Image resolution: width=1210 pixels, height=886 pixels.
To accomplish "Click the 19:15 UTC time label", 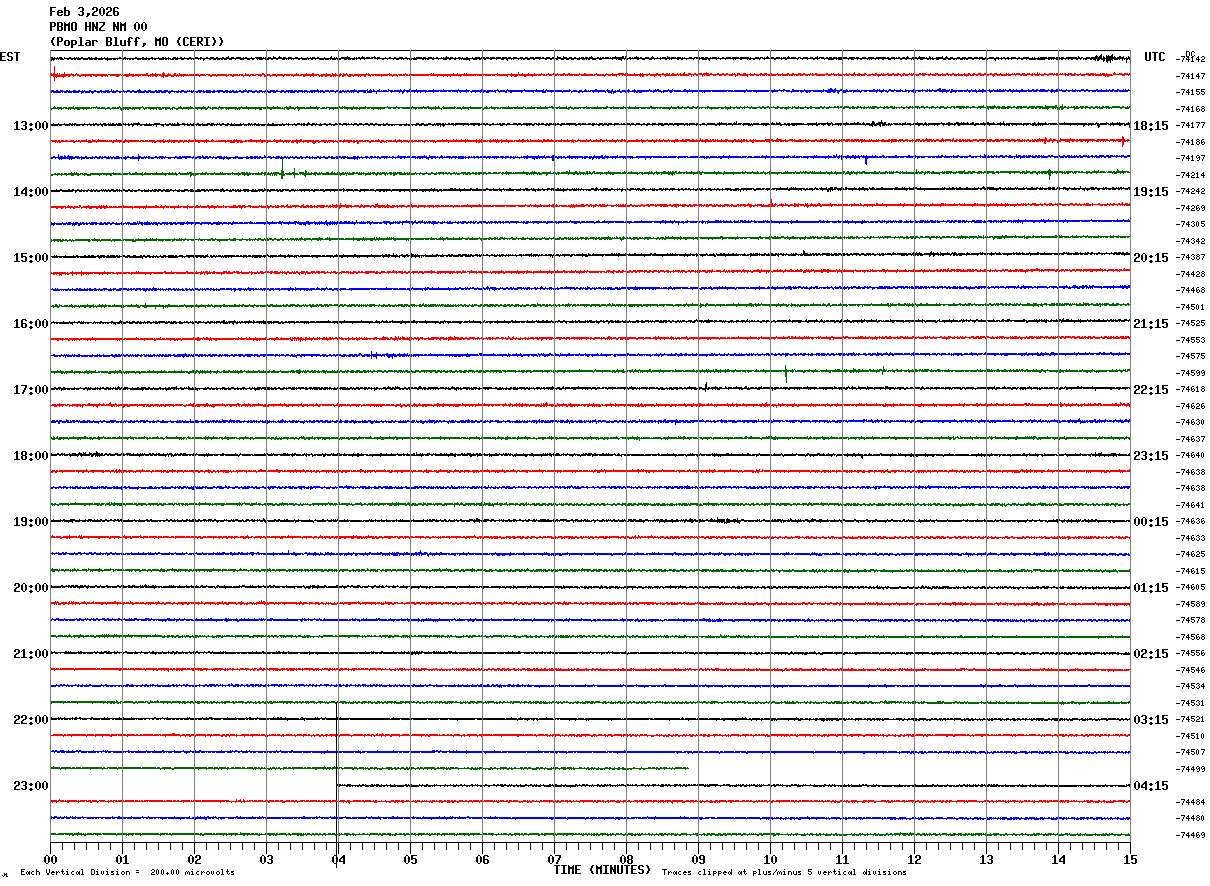I will click(x=1150, y=192).
